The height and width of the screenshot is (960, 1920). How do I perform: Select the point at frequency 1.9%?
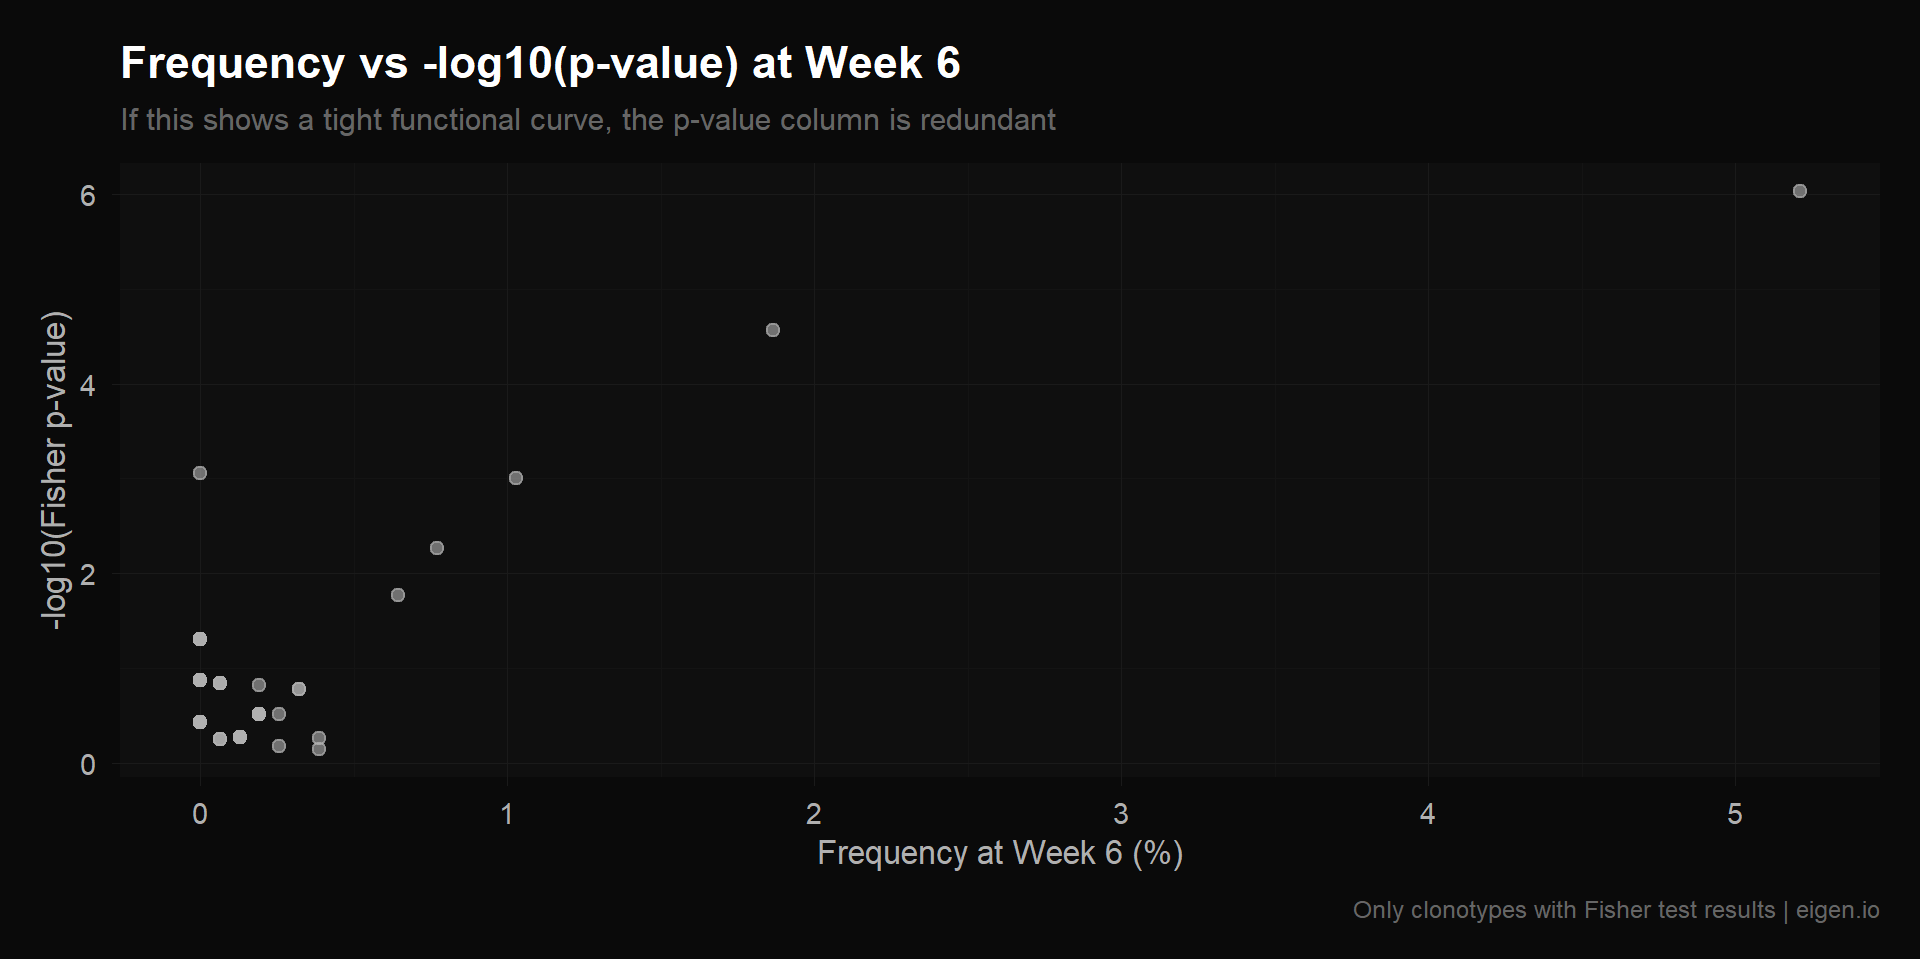(x=772, y=330)
